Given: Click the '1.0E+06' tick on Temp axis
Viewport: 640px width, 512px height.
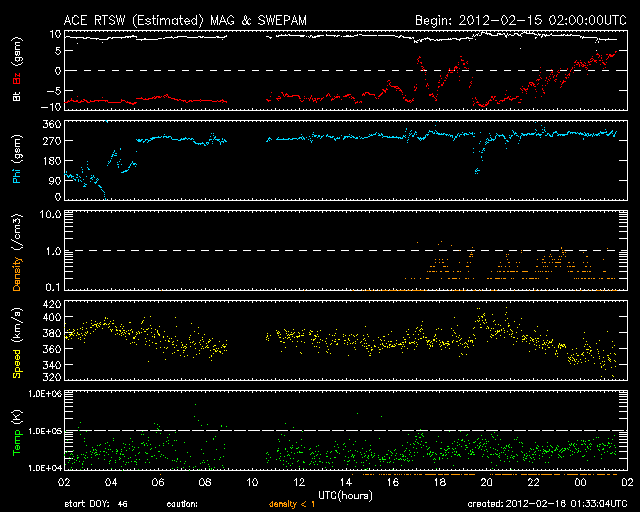Looking at the screenshot, I should 44,394.
